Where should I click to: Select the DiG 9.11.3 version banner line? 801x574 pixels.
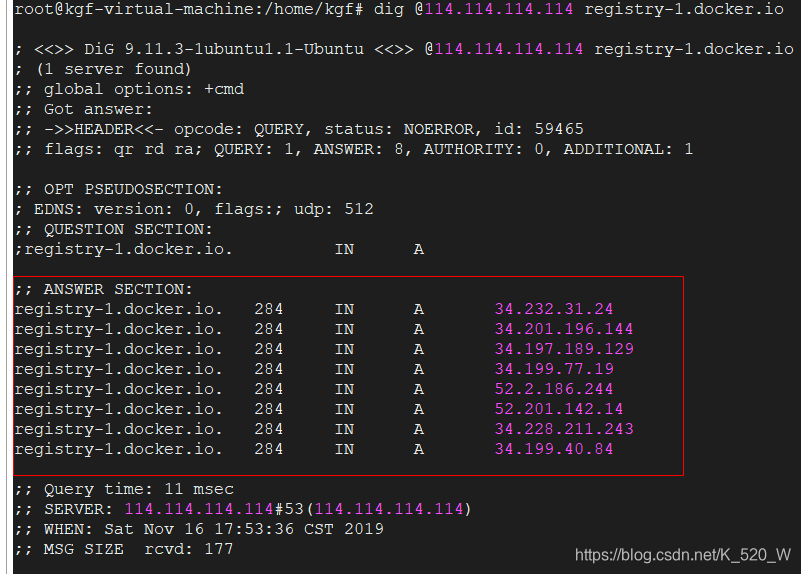[x=404, y=49]
